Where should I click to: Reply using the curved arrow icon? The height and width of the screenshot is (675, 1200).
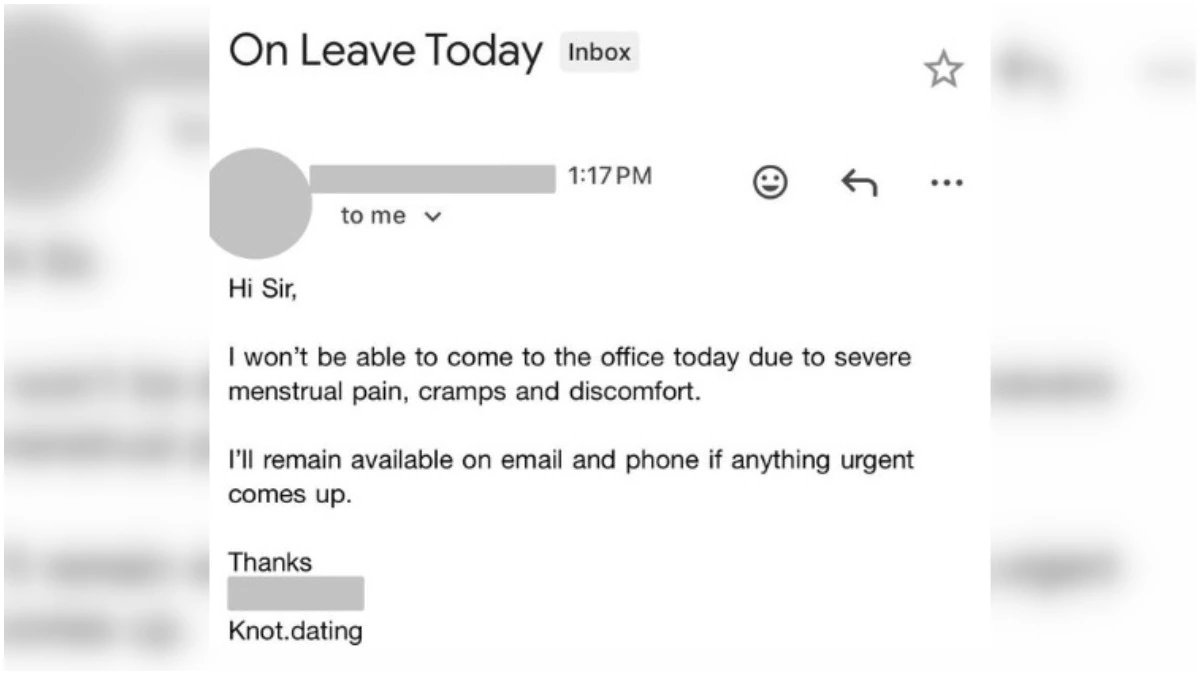tap(858, 182)
